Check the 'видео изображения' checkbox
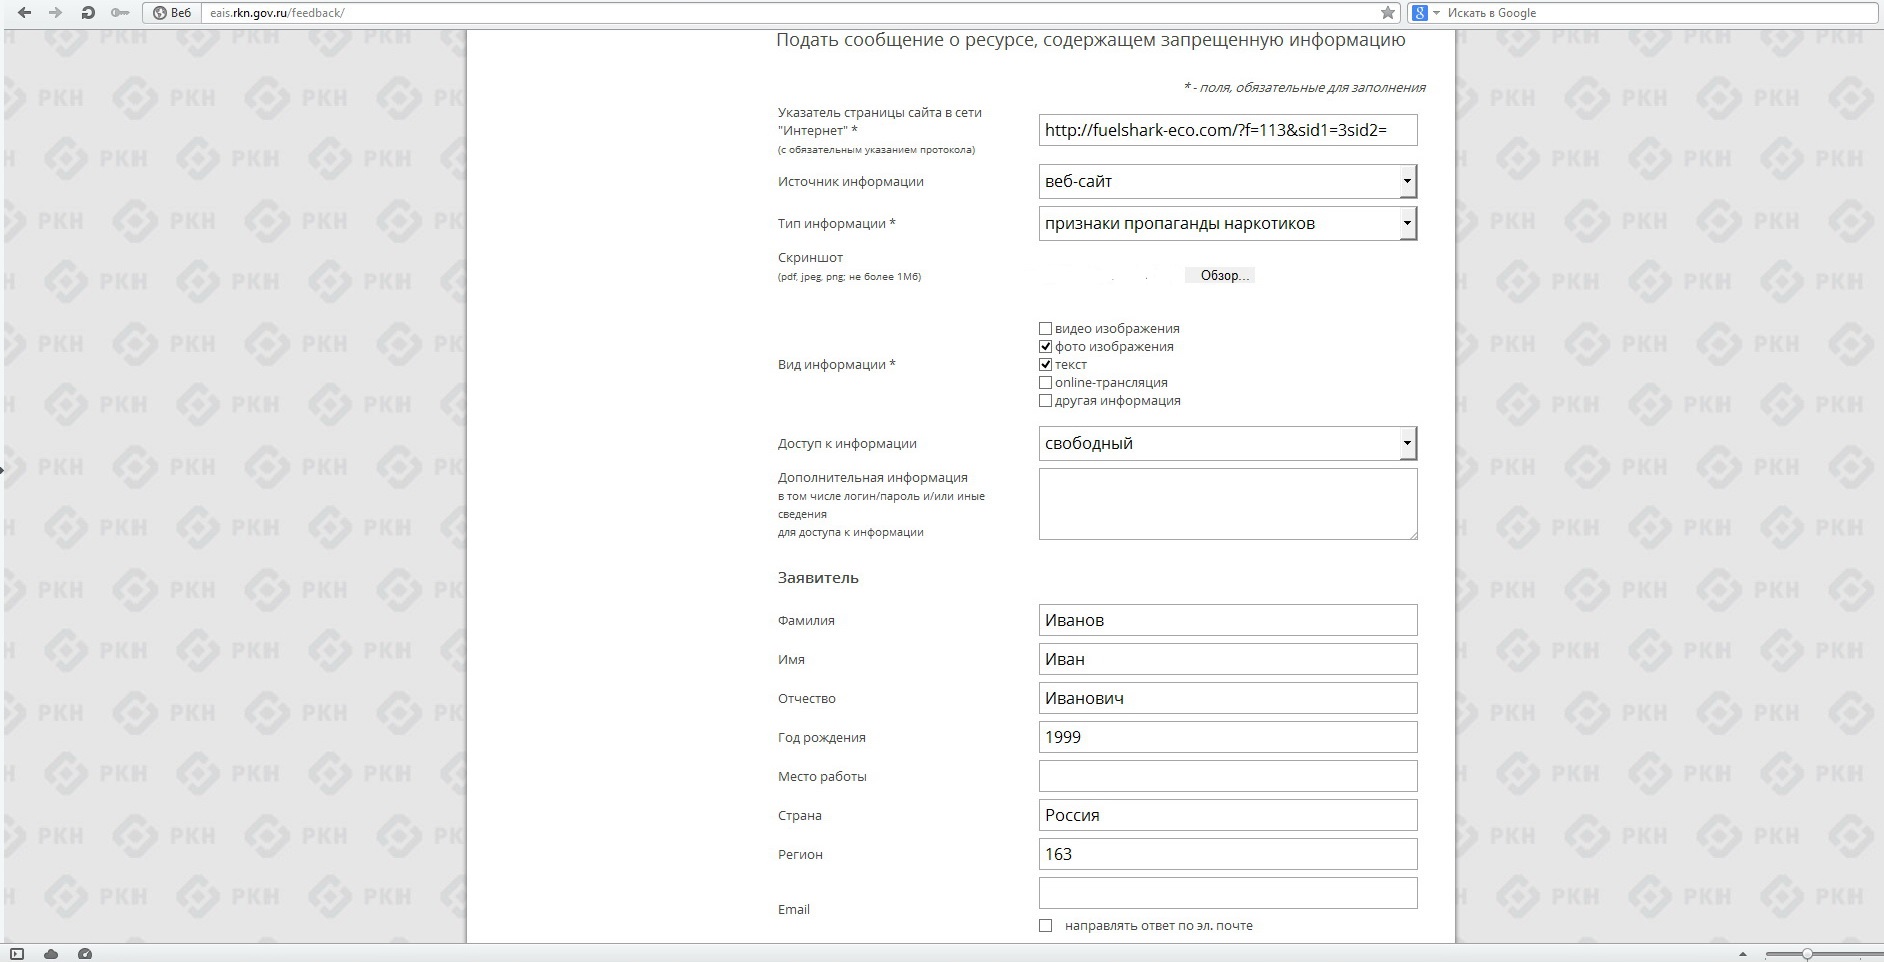1884x962 pixels. 1045,329
